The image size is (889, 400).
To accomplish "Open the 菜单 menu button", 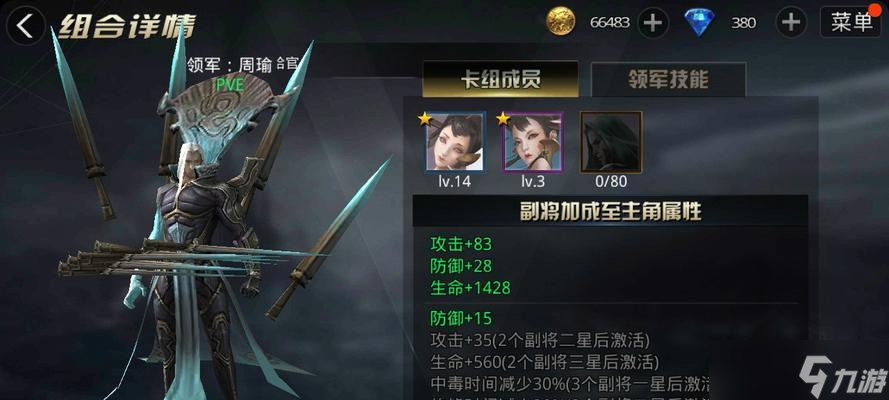I will click(851, 22).
